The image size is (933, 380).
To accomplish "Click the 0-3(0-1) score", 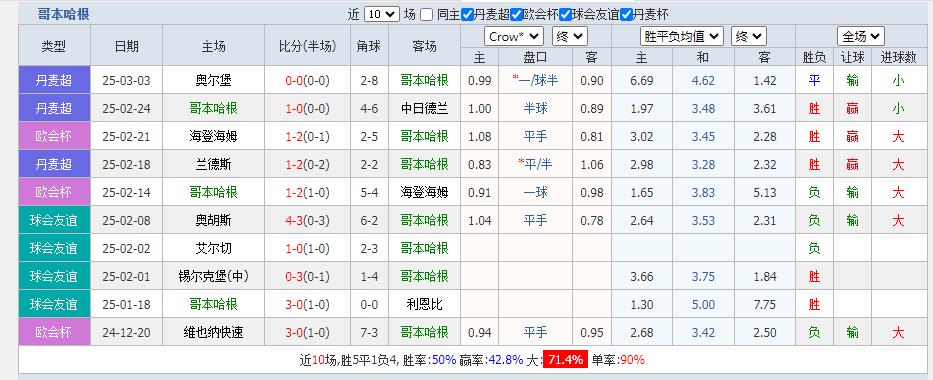I will (307, 277).
